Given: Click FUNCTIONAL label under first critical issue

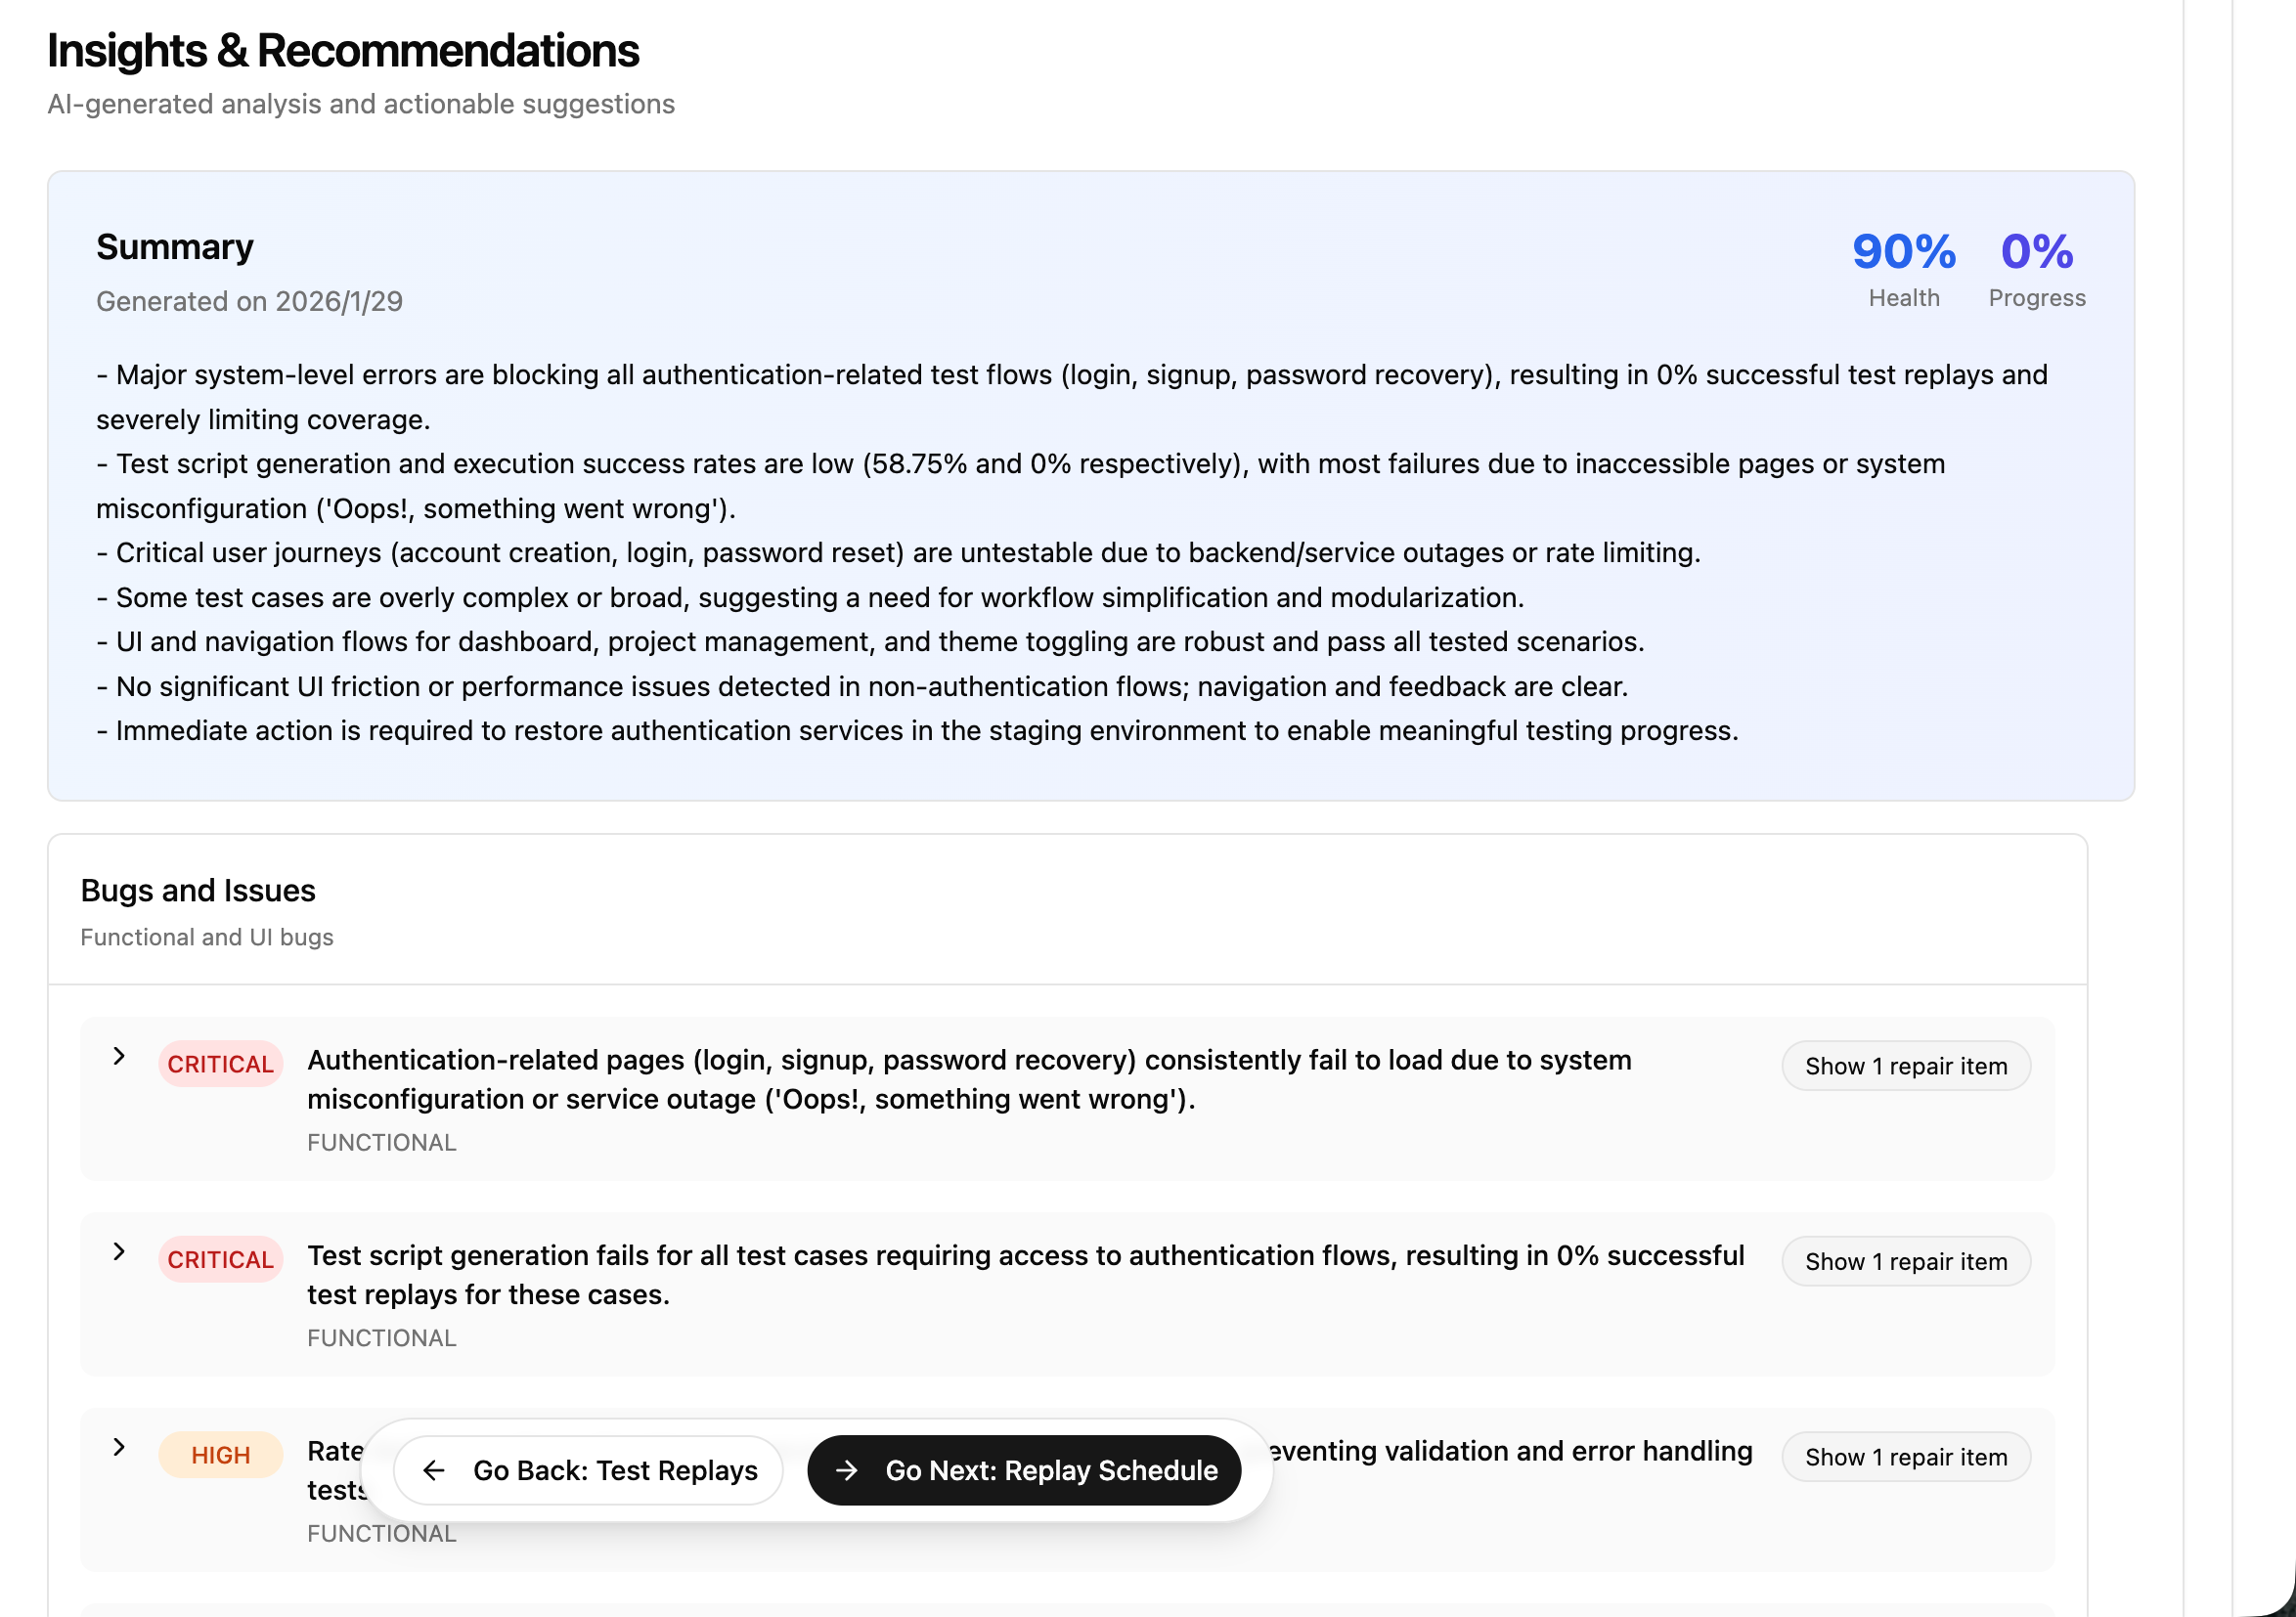Looking at the screenshot, I should (381, 1142).
